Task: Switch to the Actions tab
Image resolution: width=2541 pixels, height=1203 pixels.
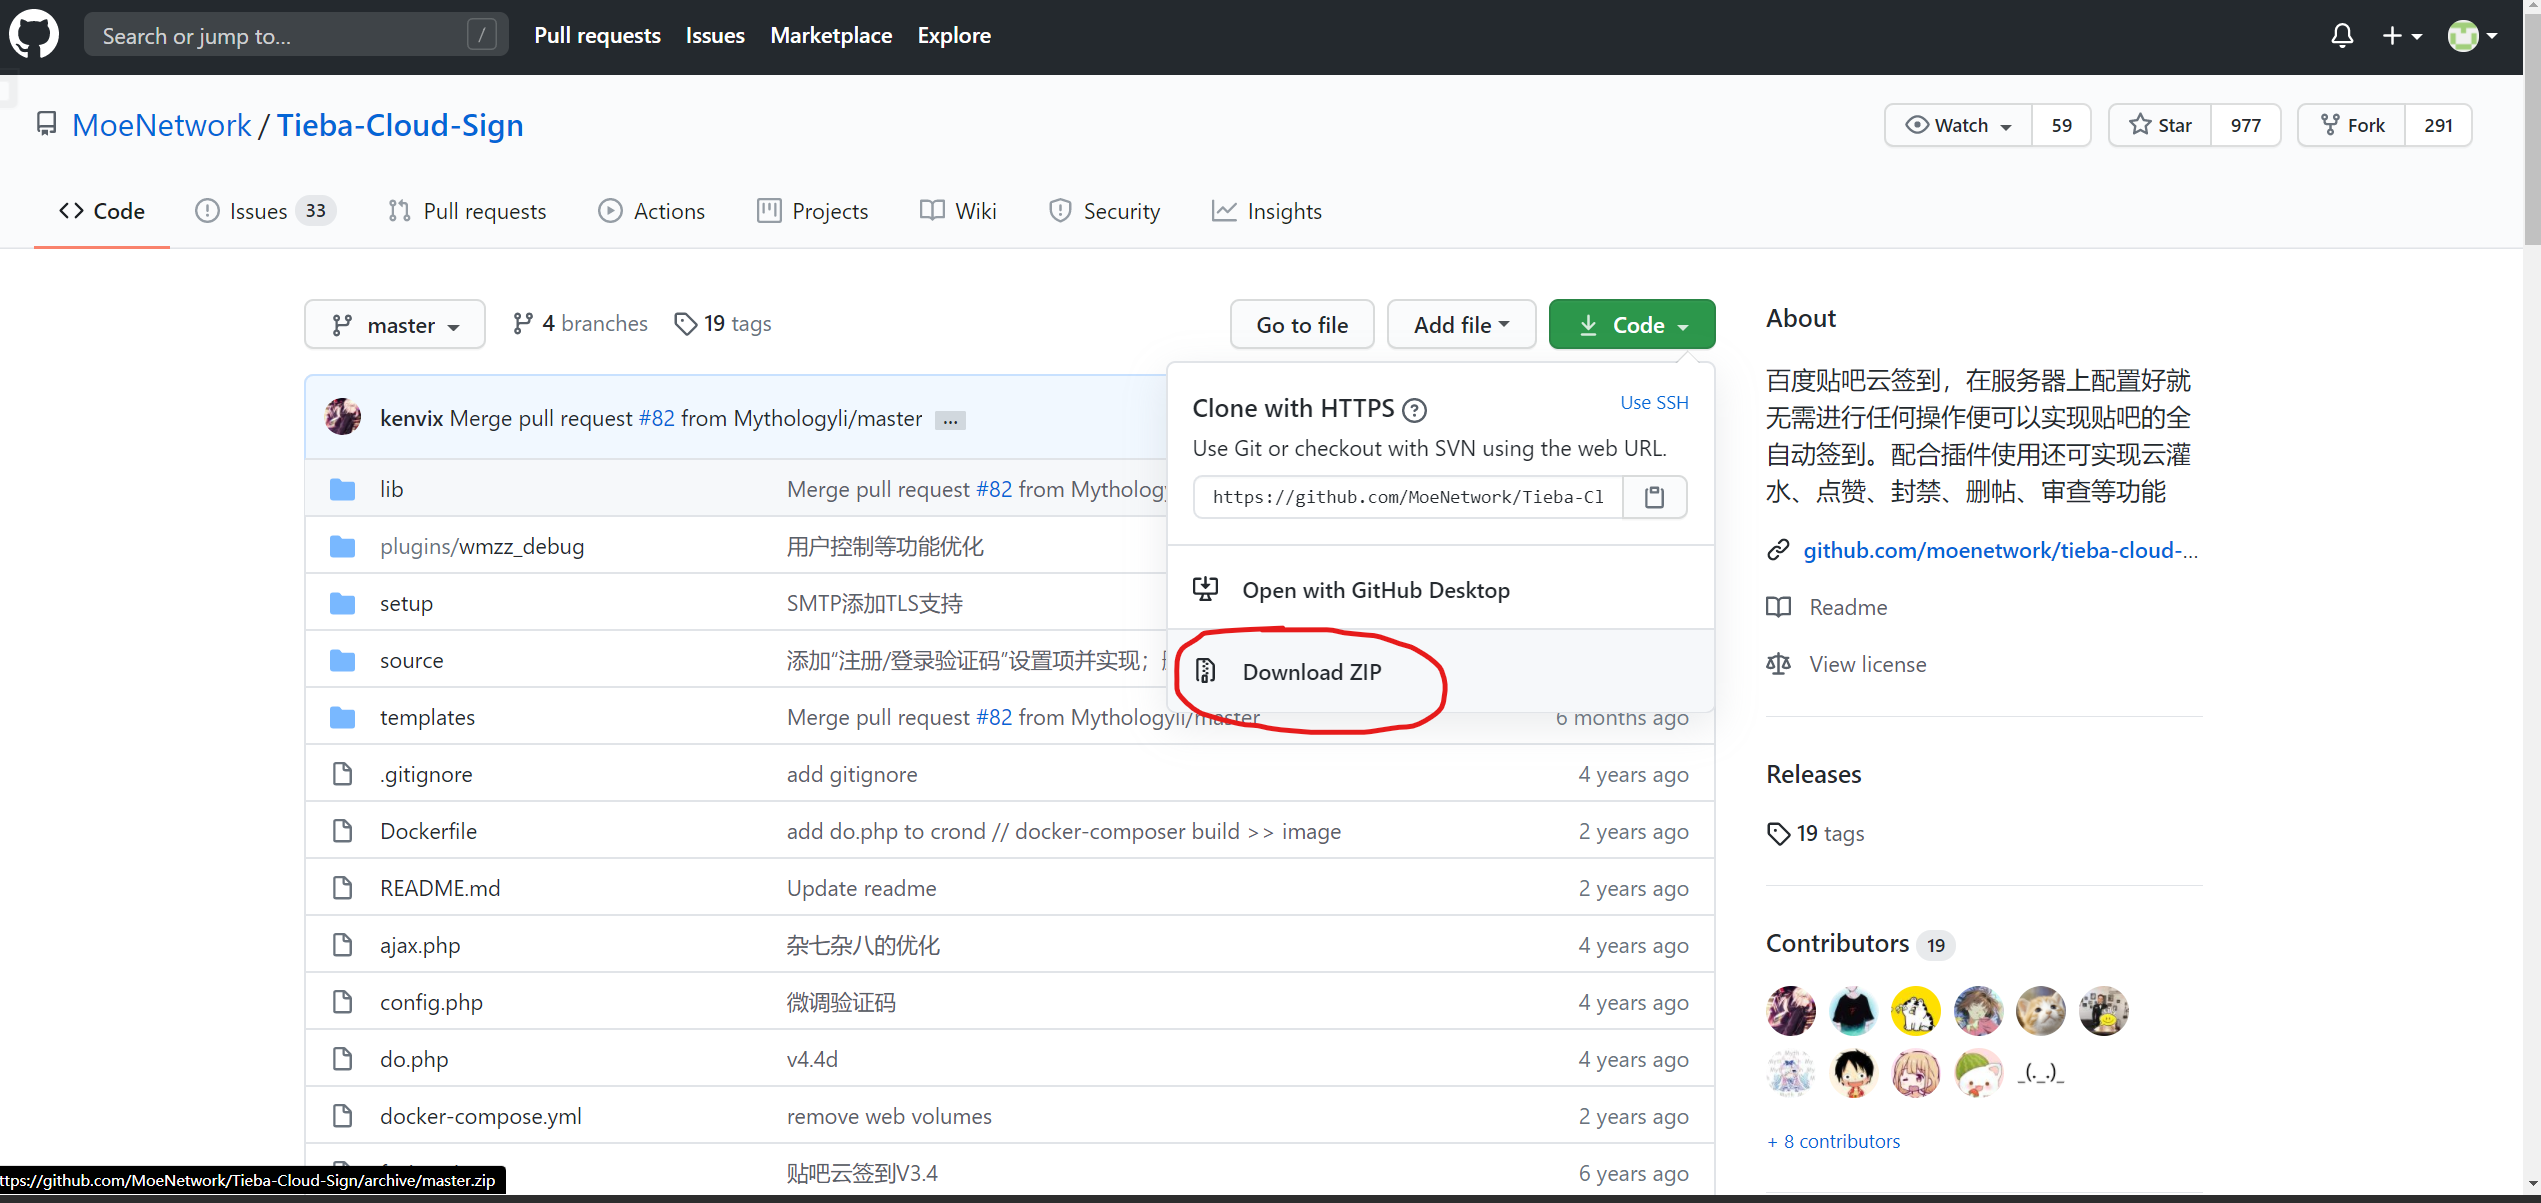Action: coord(652,211)
